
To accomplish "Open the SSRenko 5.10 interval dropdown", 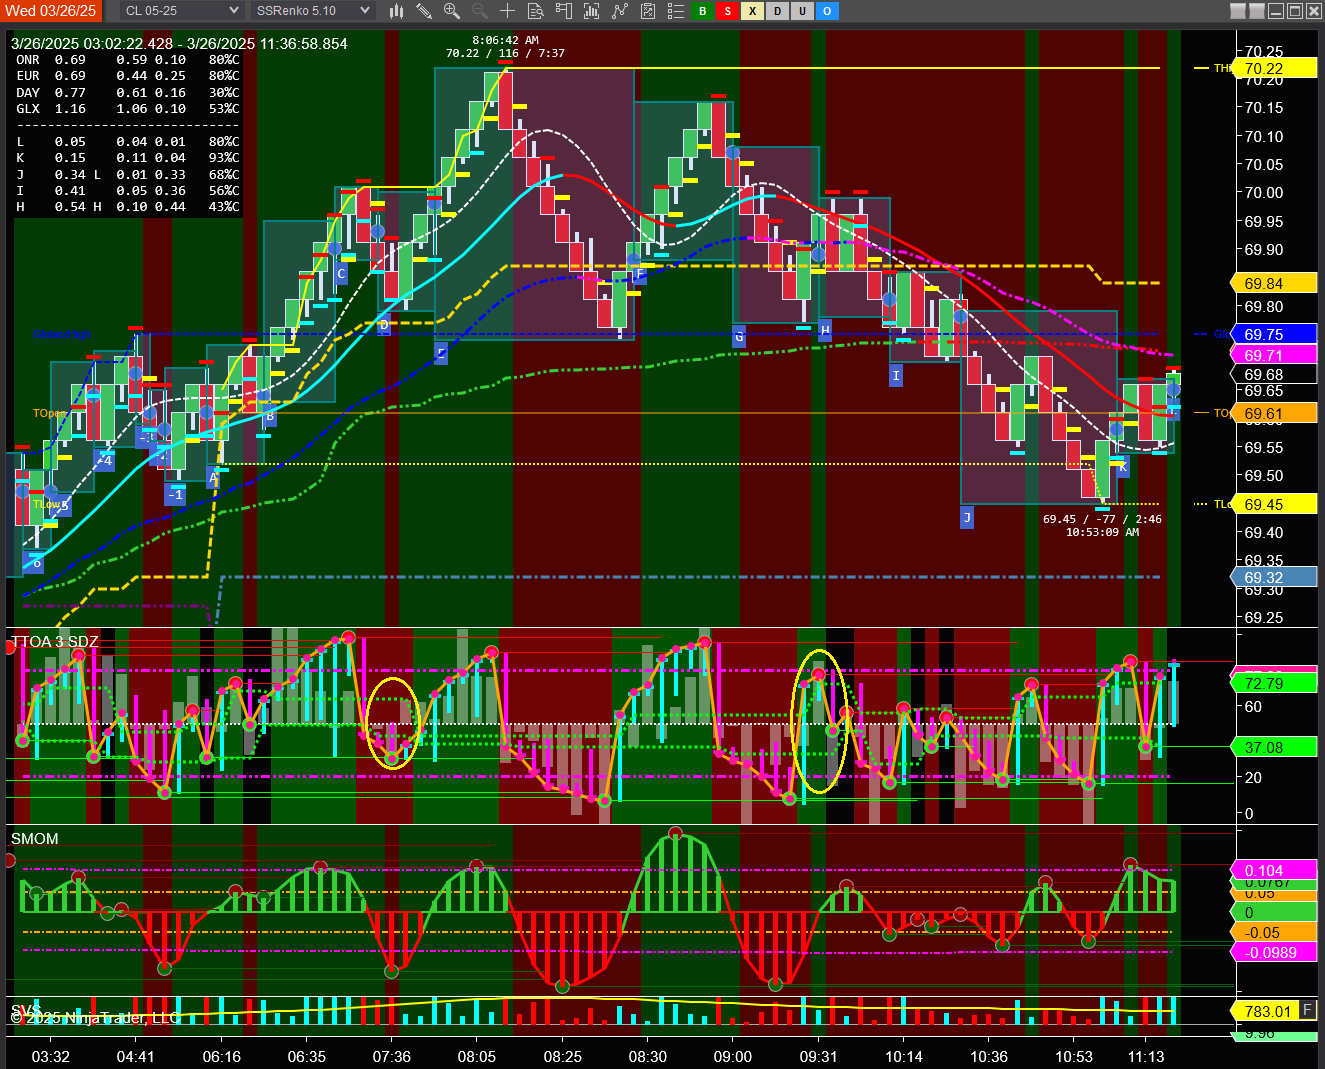I will [x=312, y=11].
